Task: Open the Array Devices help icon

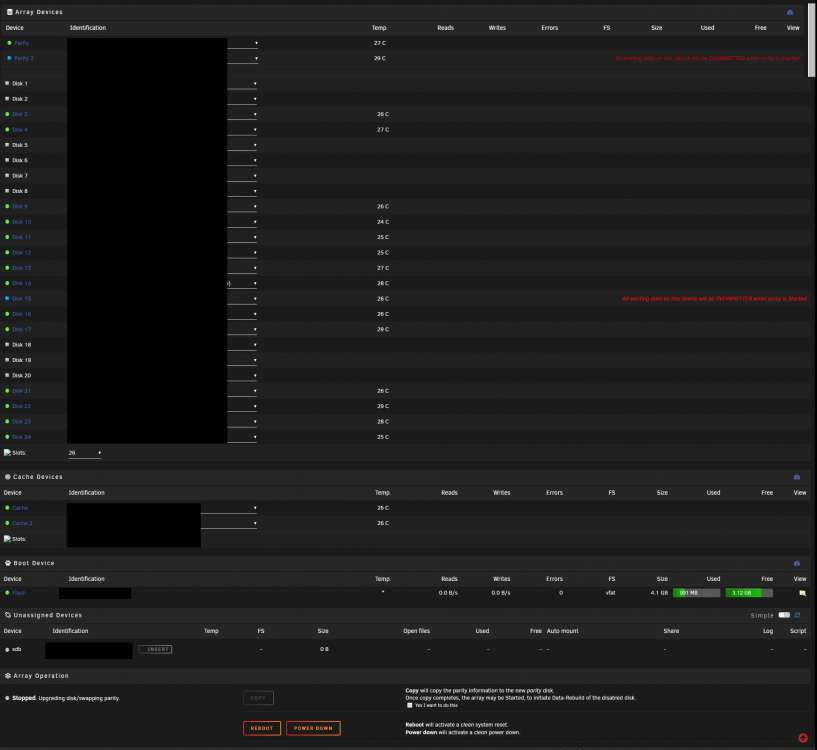Action: point(790,12)
